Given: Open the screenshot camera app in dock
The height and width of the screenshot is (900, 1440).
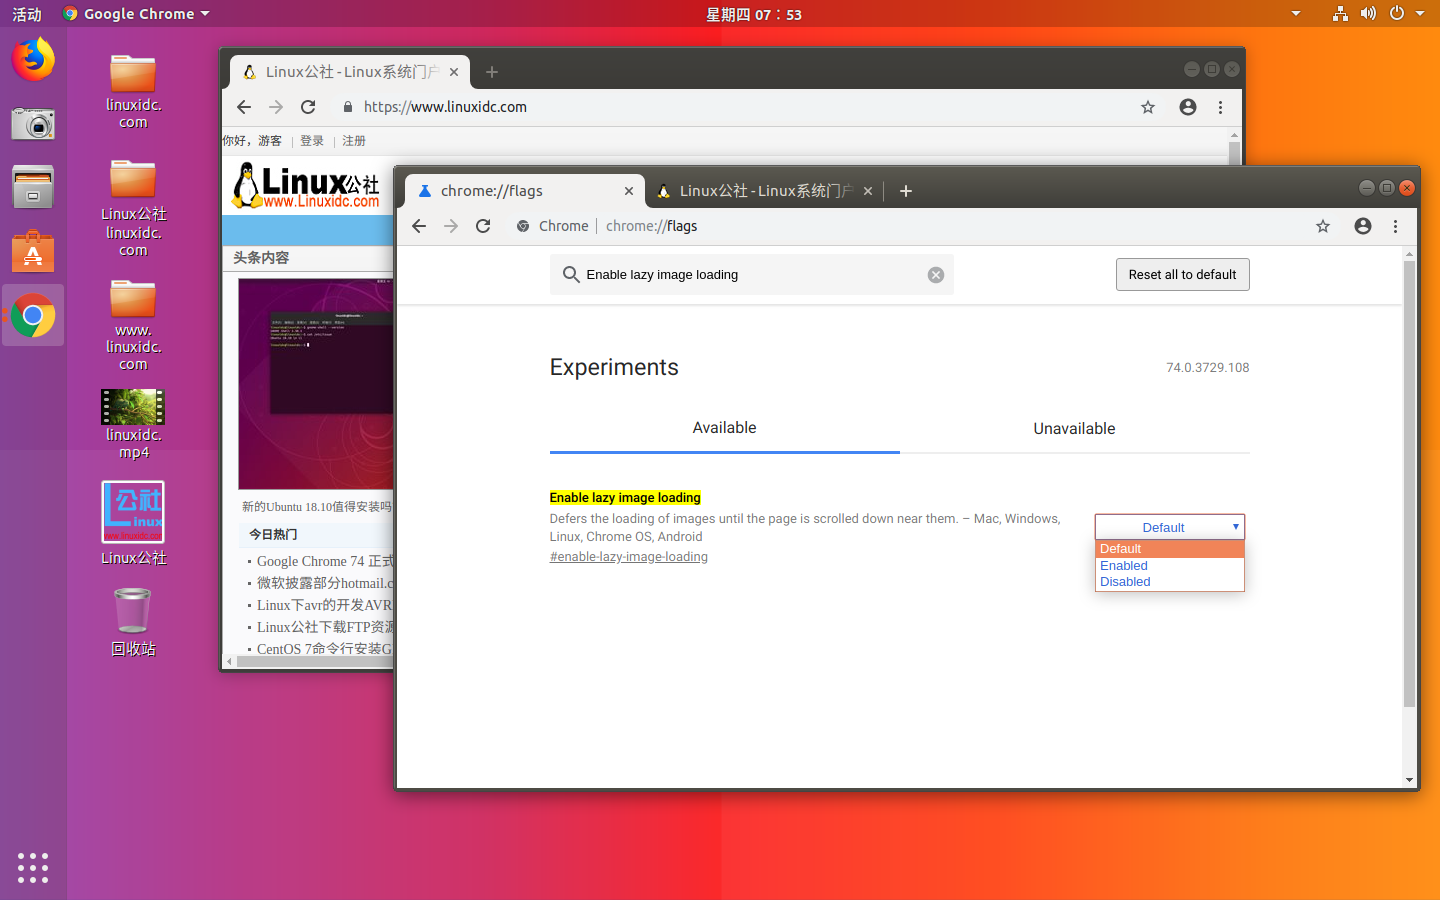Looking at the screenshot, I should [x=33, y=124].
